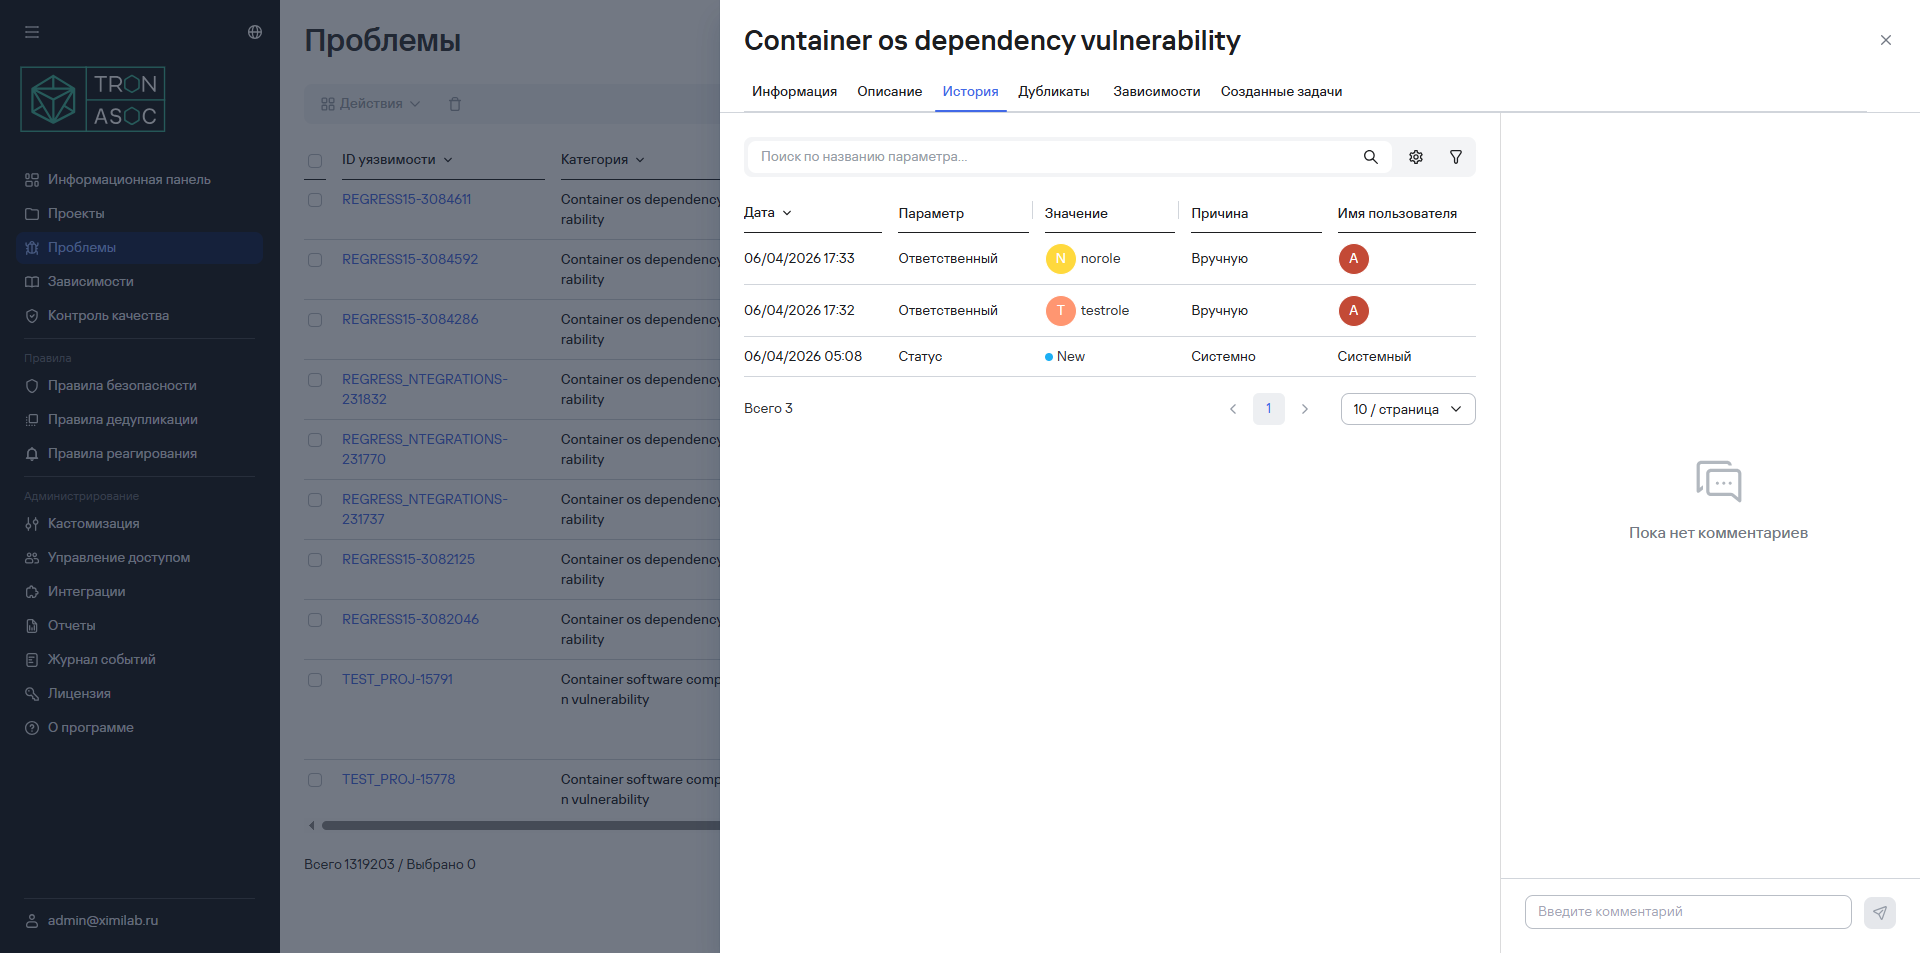The image size is (1920, 953).
Task: Open the 10 / страница page size dropdown
Action: coord(1407,409)
